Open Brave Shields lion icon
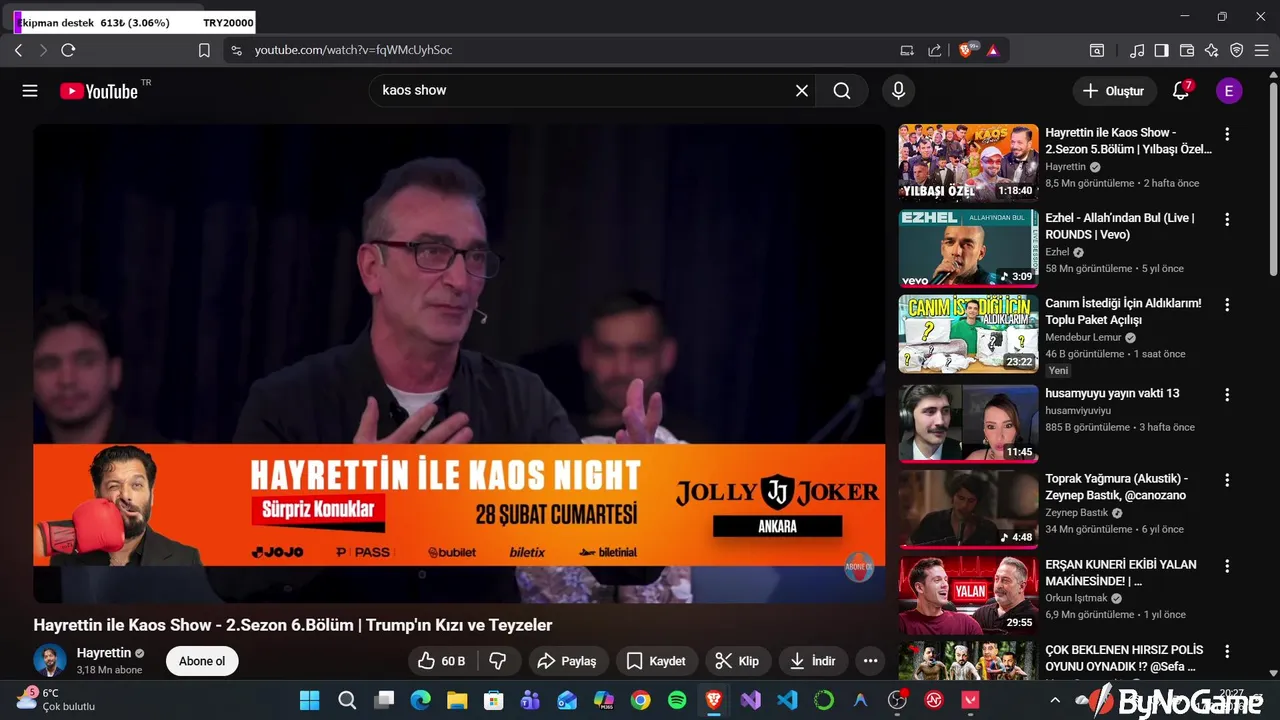The width and height of the screenshot is (1280, 720). pos(967,50)
